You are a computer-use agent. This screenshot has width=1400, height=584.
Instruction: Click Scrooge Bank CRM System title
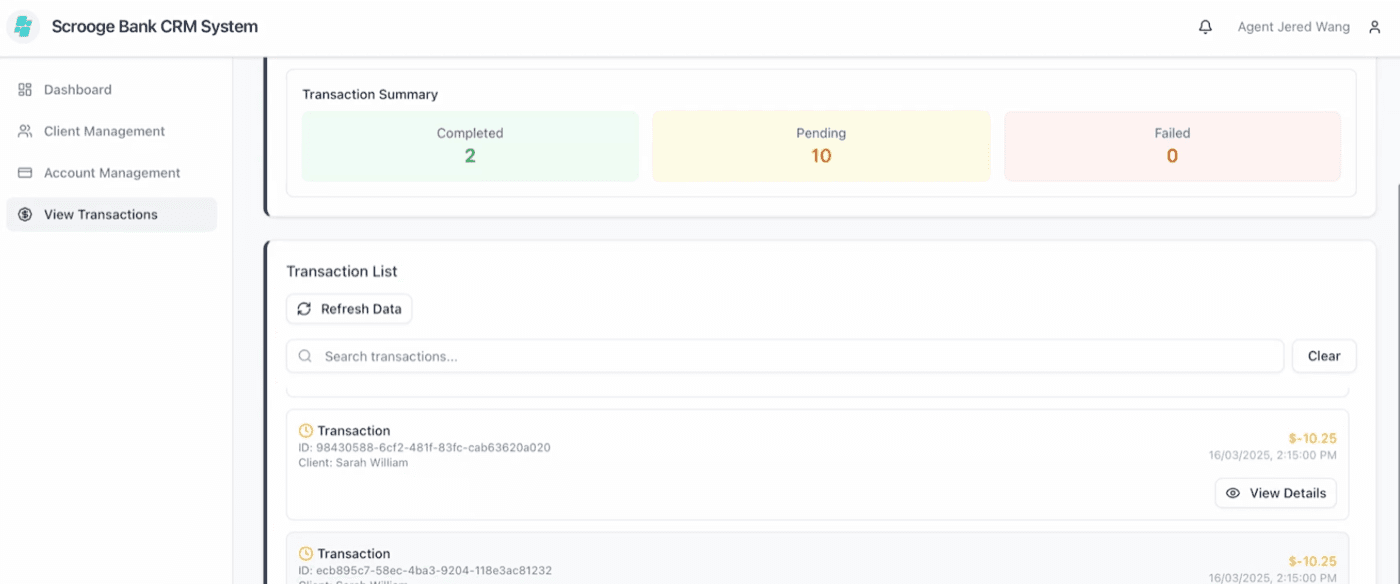(155, 27)
